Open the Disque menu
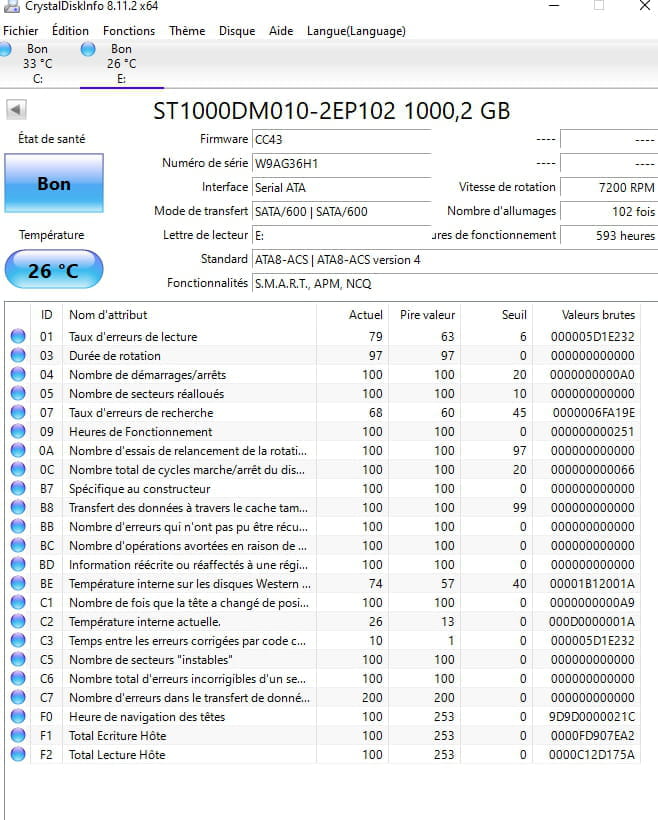 click(237, 31)
